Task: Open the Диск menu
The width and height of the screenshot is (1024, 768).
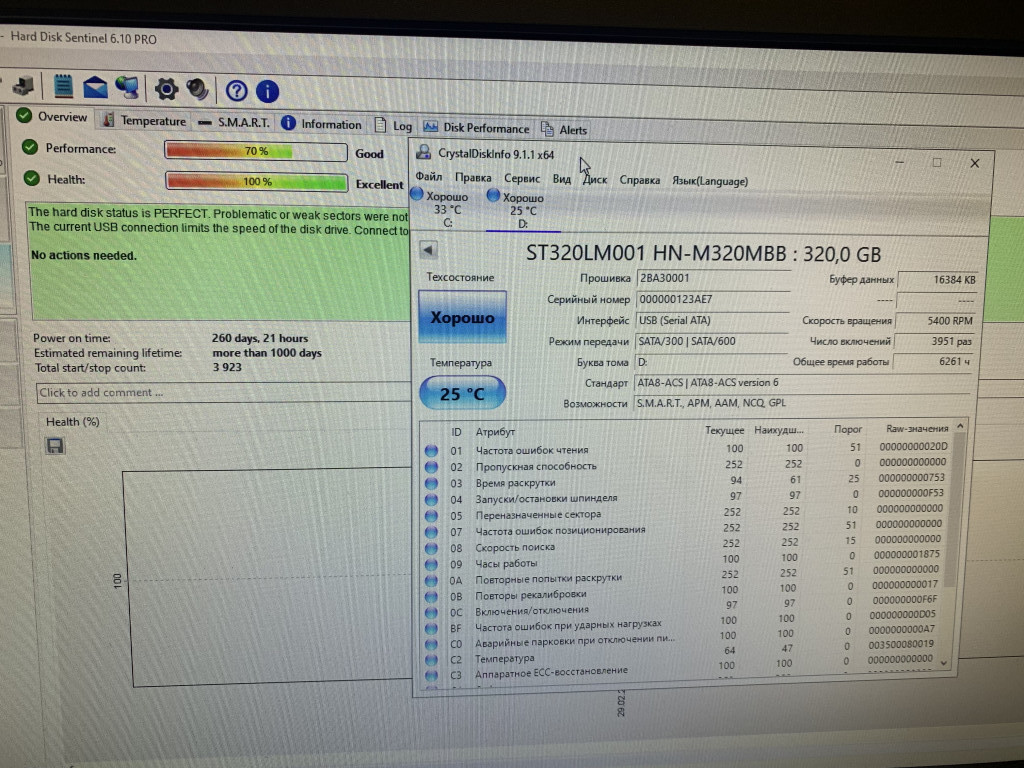Action: pyautogui.click(x=595, y=180)
